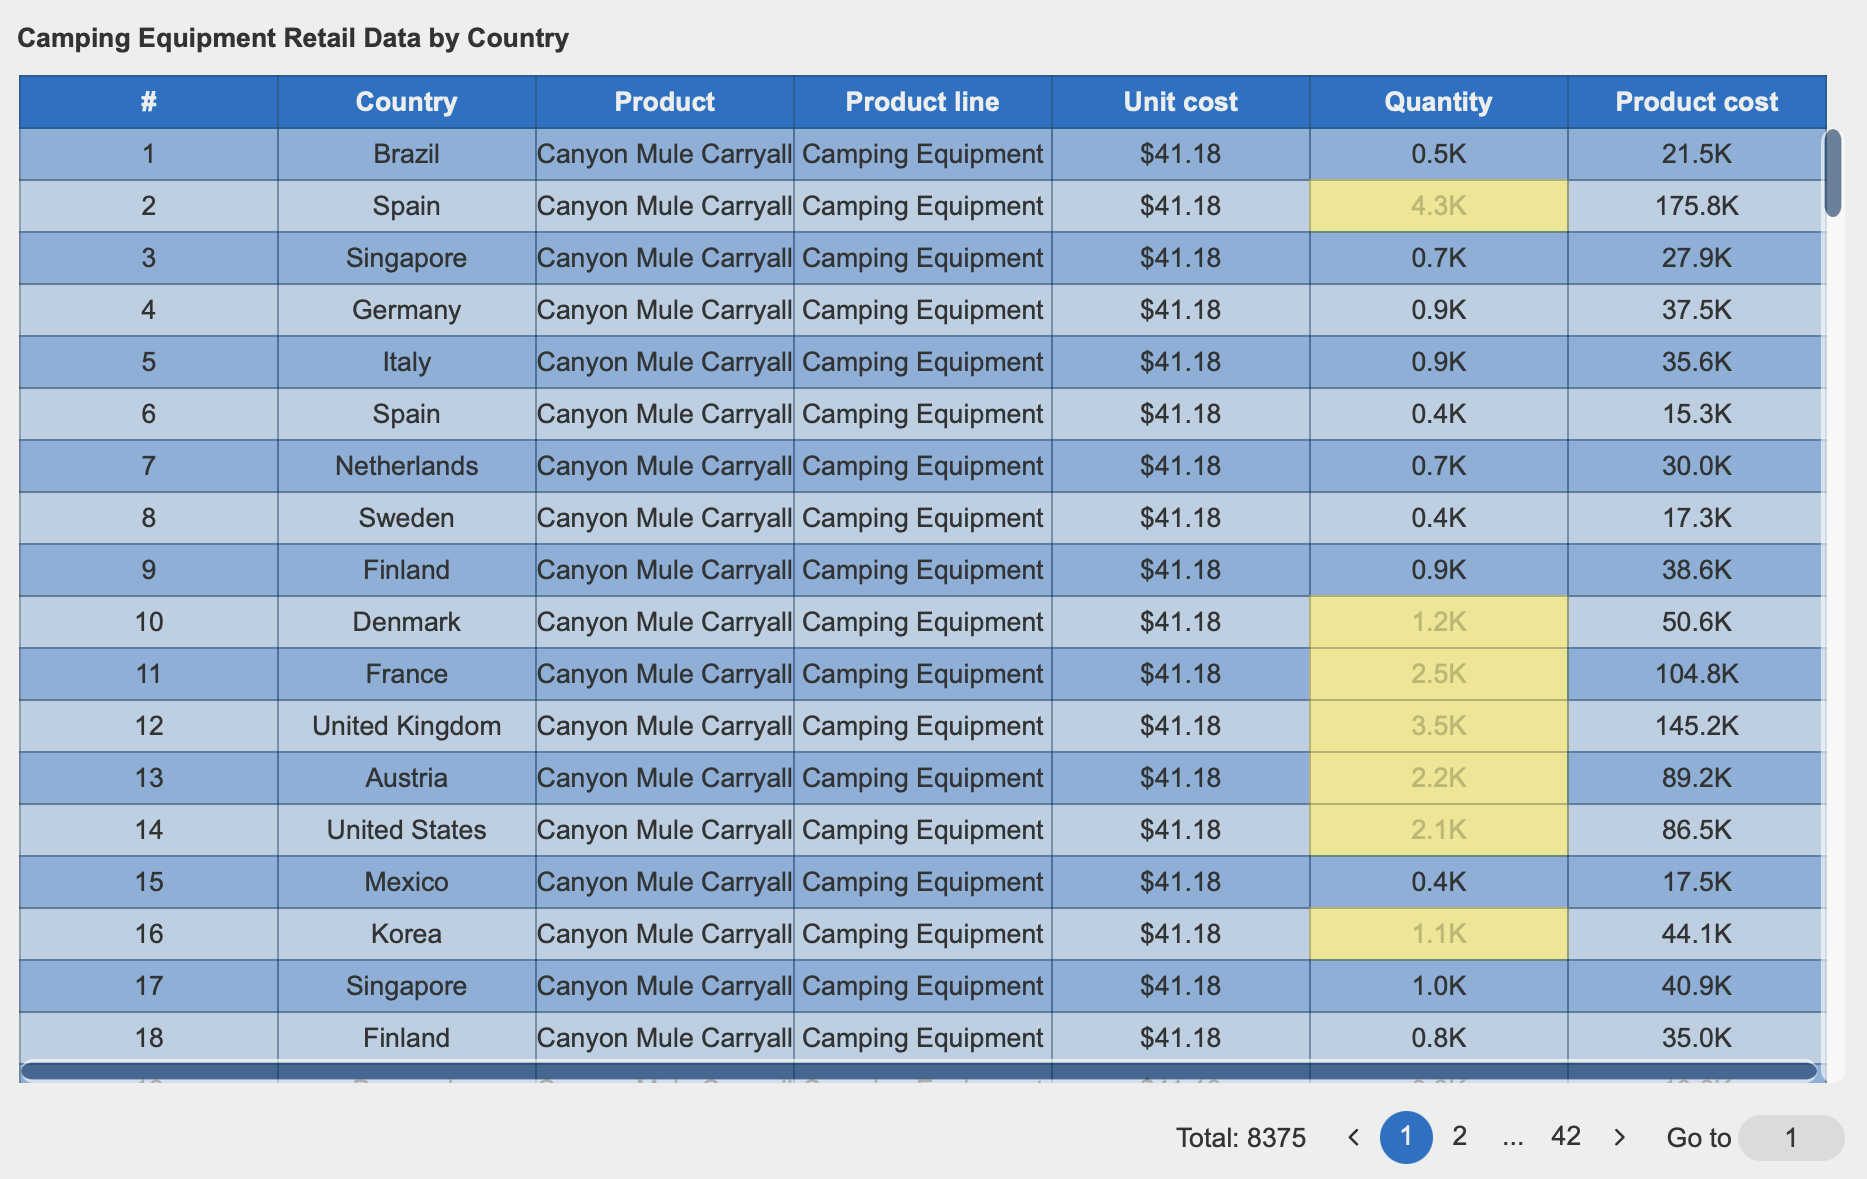Select the Netherlands row country cell
Screen dimensions: 1867x1179
coord(406,466)
